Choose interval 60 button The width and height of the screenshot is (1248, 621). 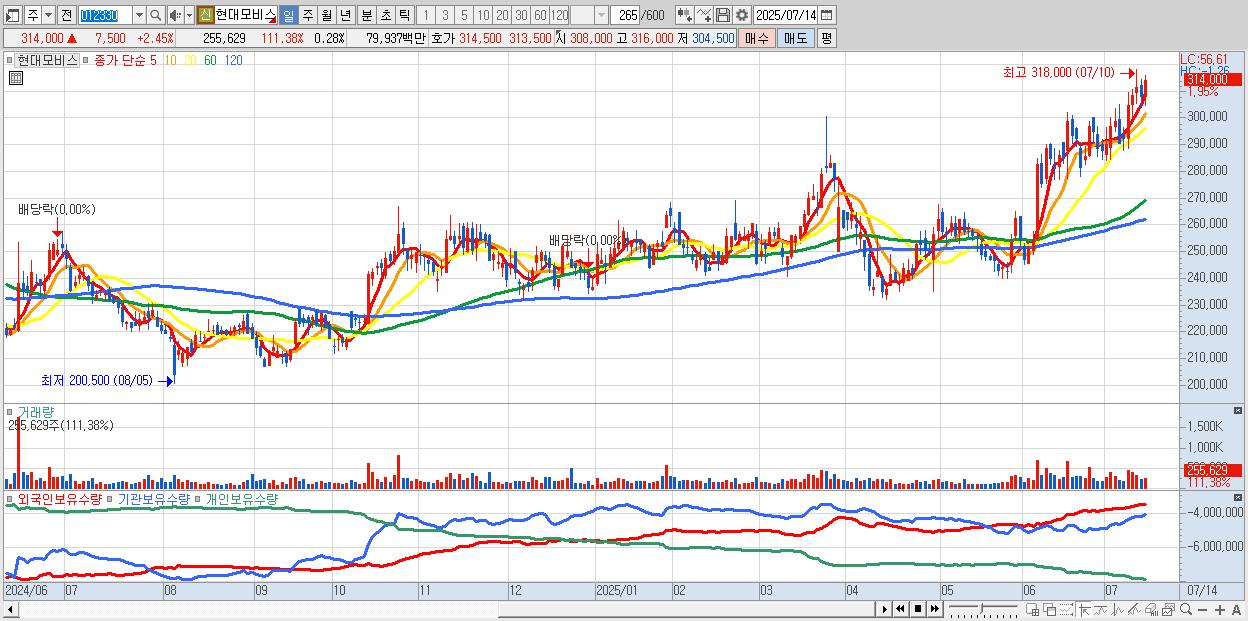(x=540, y=15)
